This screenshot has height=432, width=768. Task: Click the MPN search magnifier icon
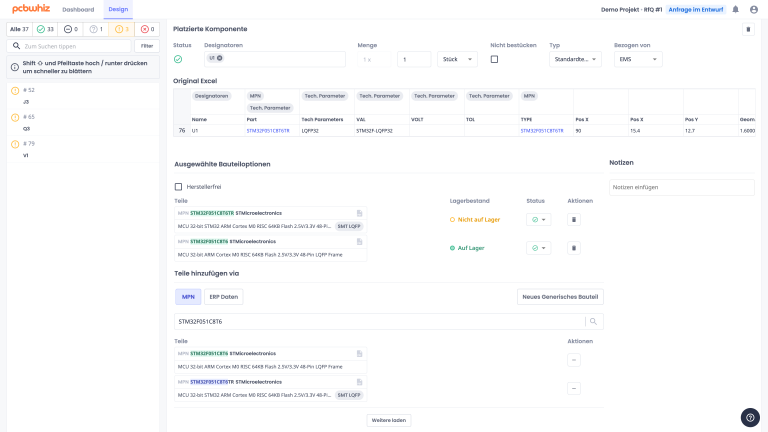(x=594, y=321)
